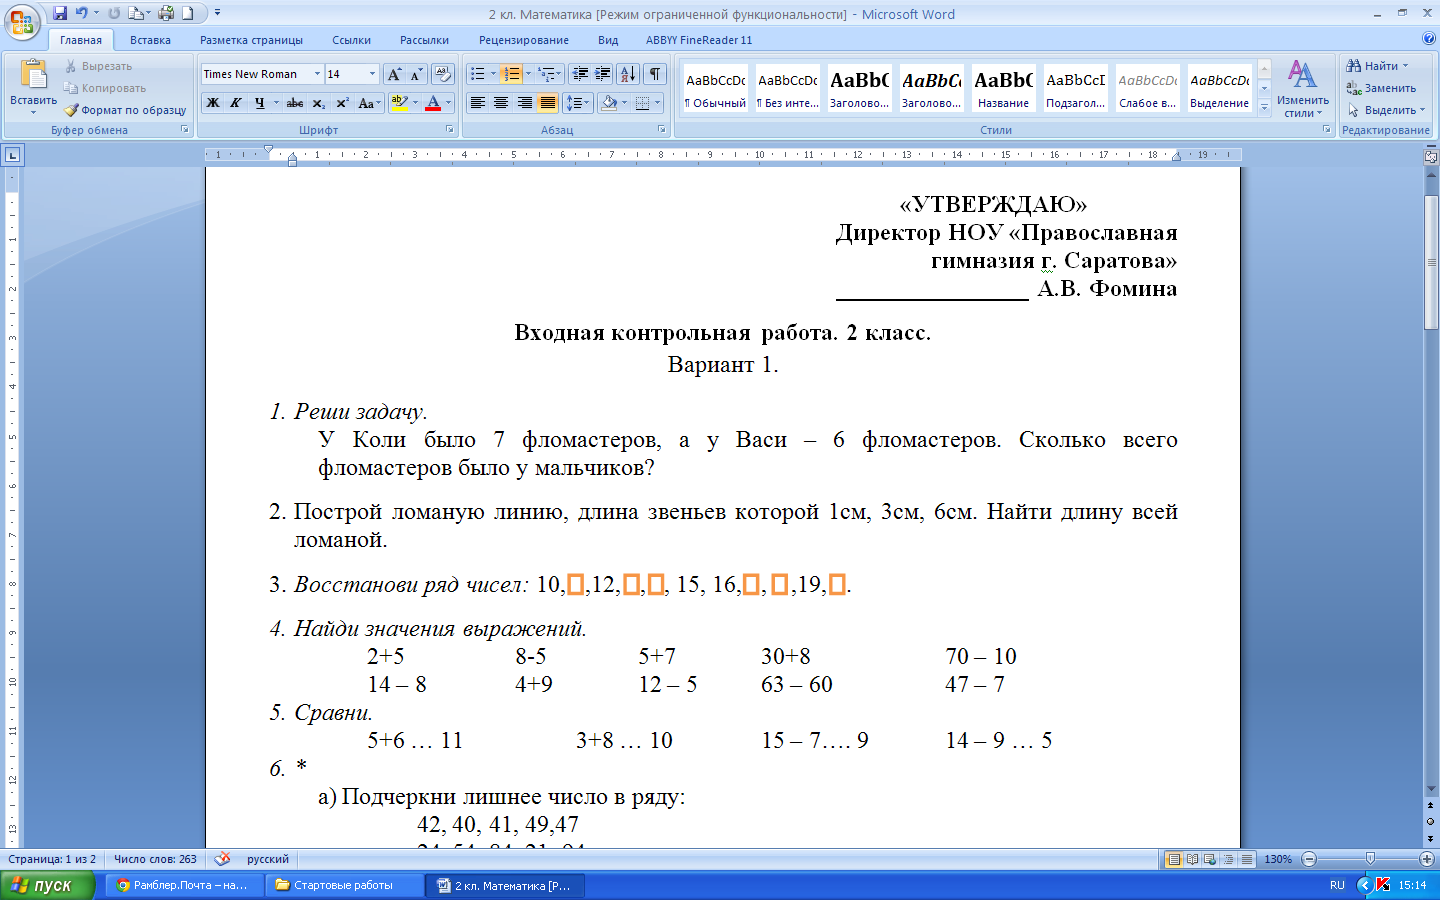Screen dimensions: 1440x900
Task: Click the Sort (А-Я) icon
Action: 628,74
